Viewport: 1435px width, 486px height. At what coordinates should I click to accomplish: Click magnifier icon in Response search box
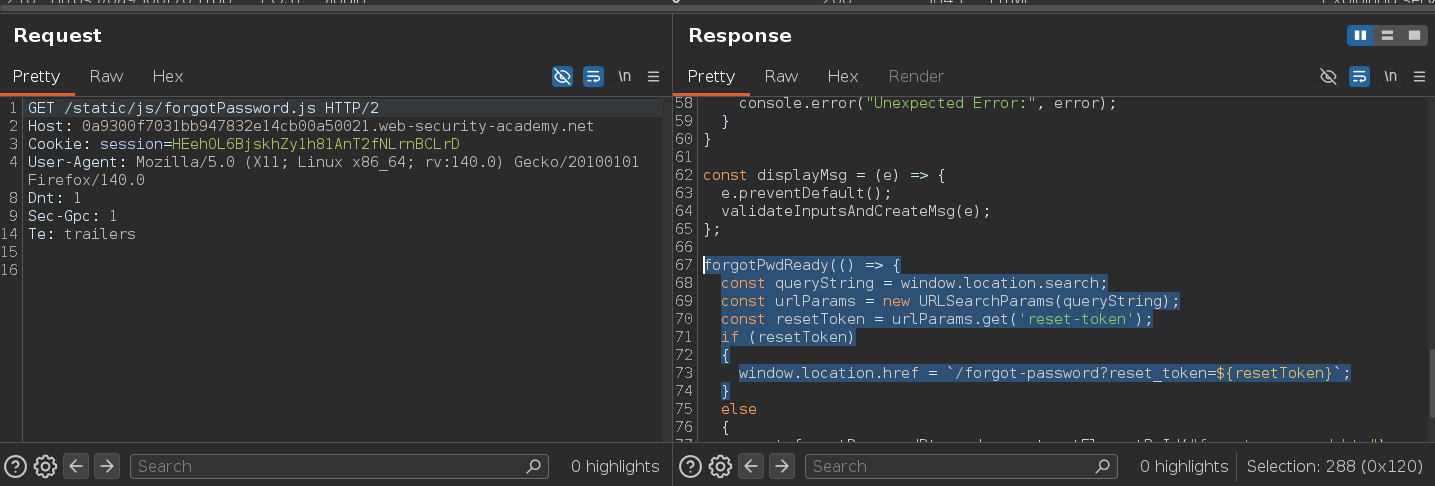[x=1103, y=466]
